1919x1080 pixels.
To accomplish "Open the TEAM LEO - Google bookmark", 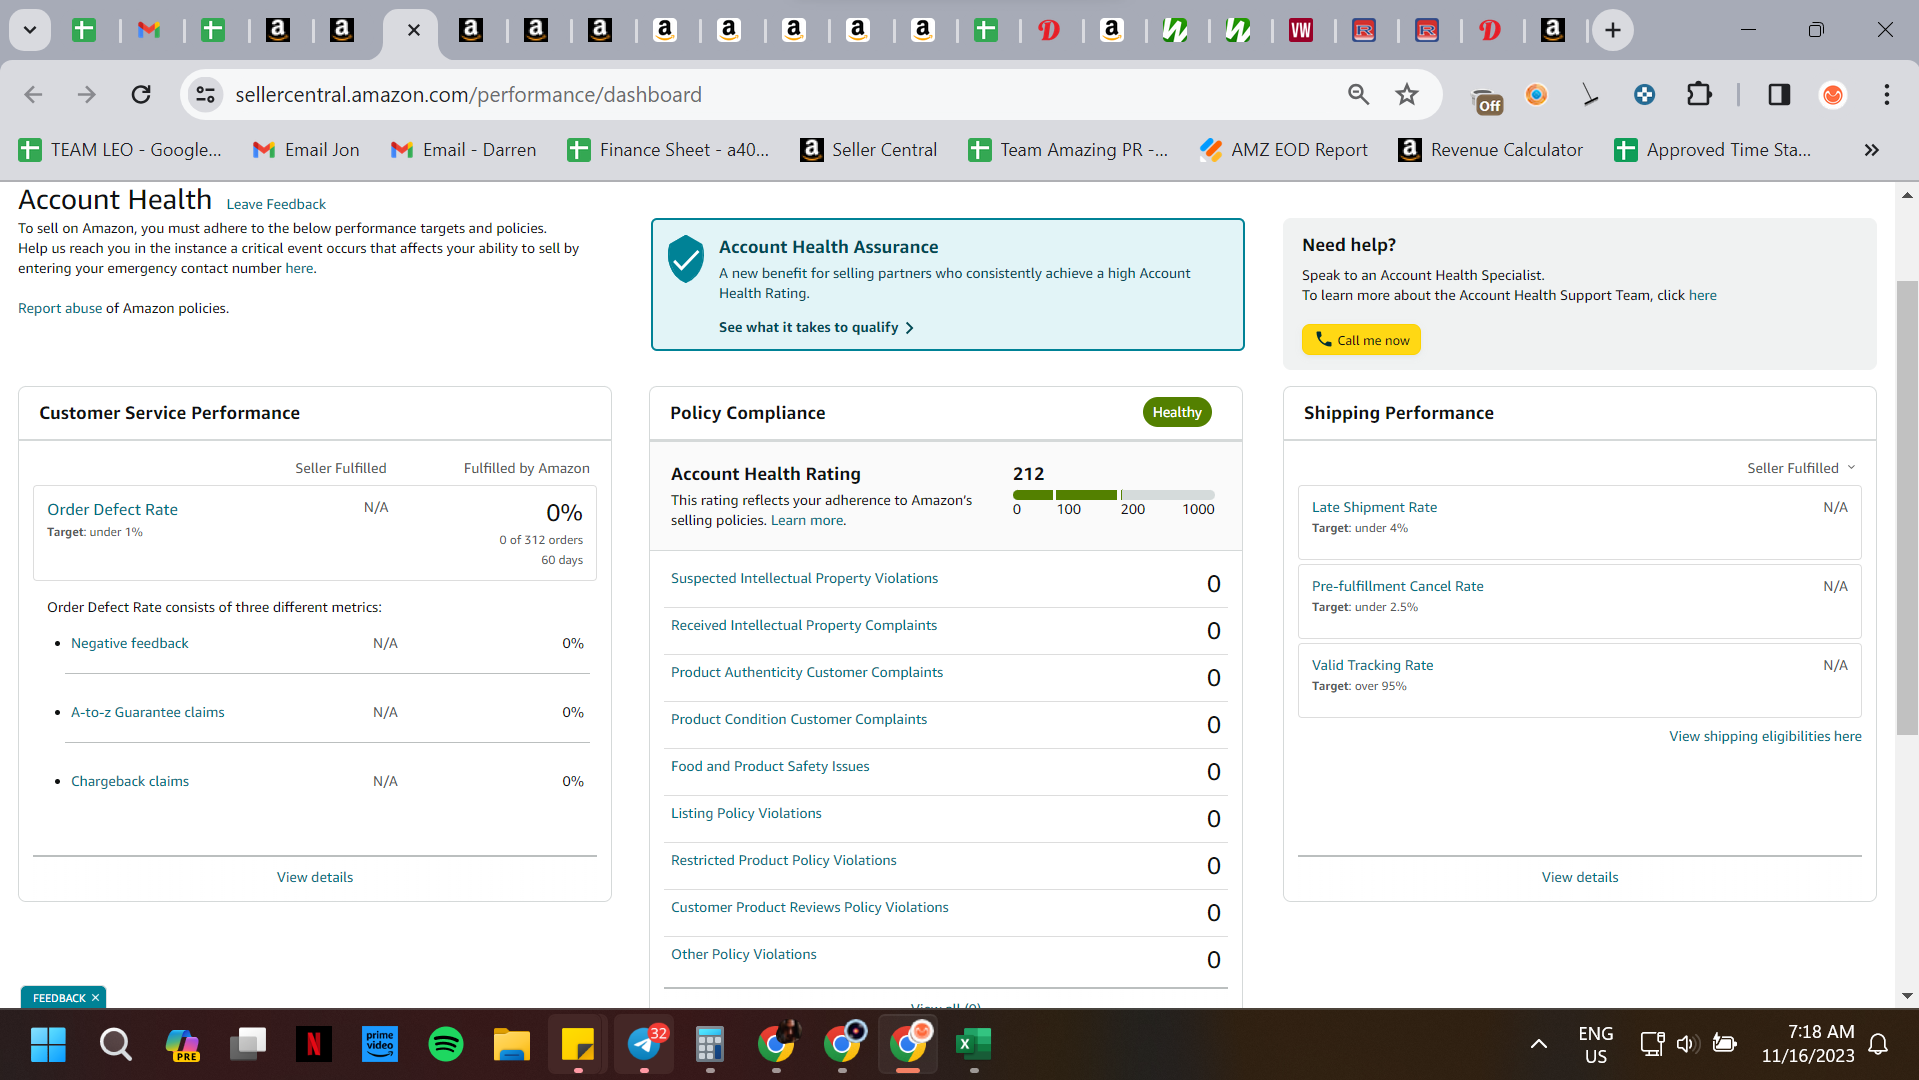I will point(120,150).
